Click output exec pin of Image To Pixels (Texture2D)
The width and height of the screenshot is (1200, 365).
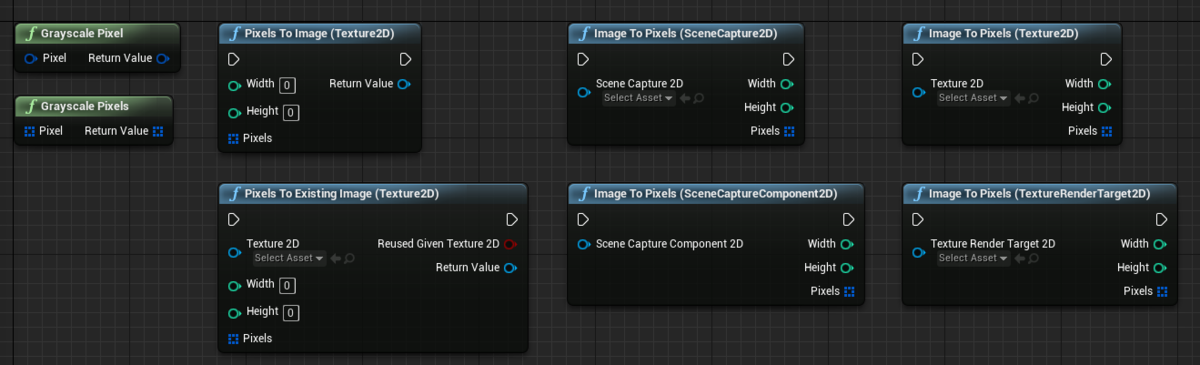click(x=1106, y=59)
